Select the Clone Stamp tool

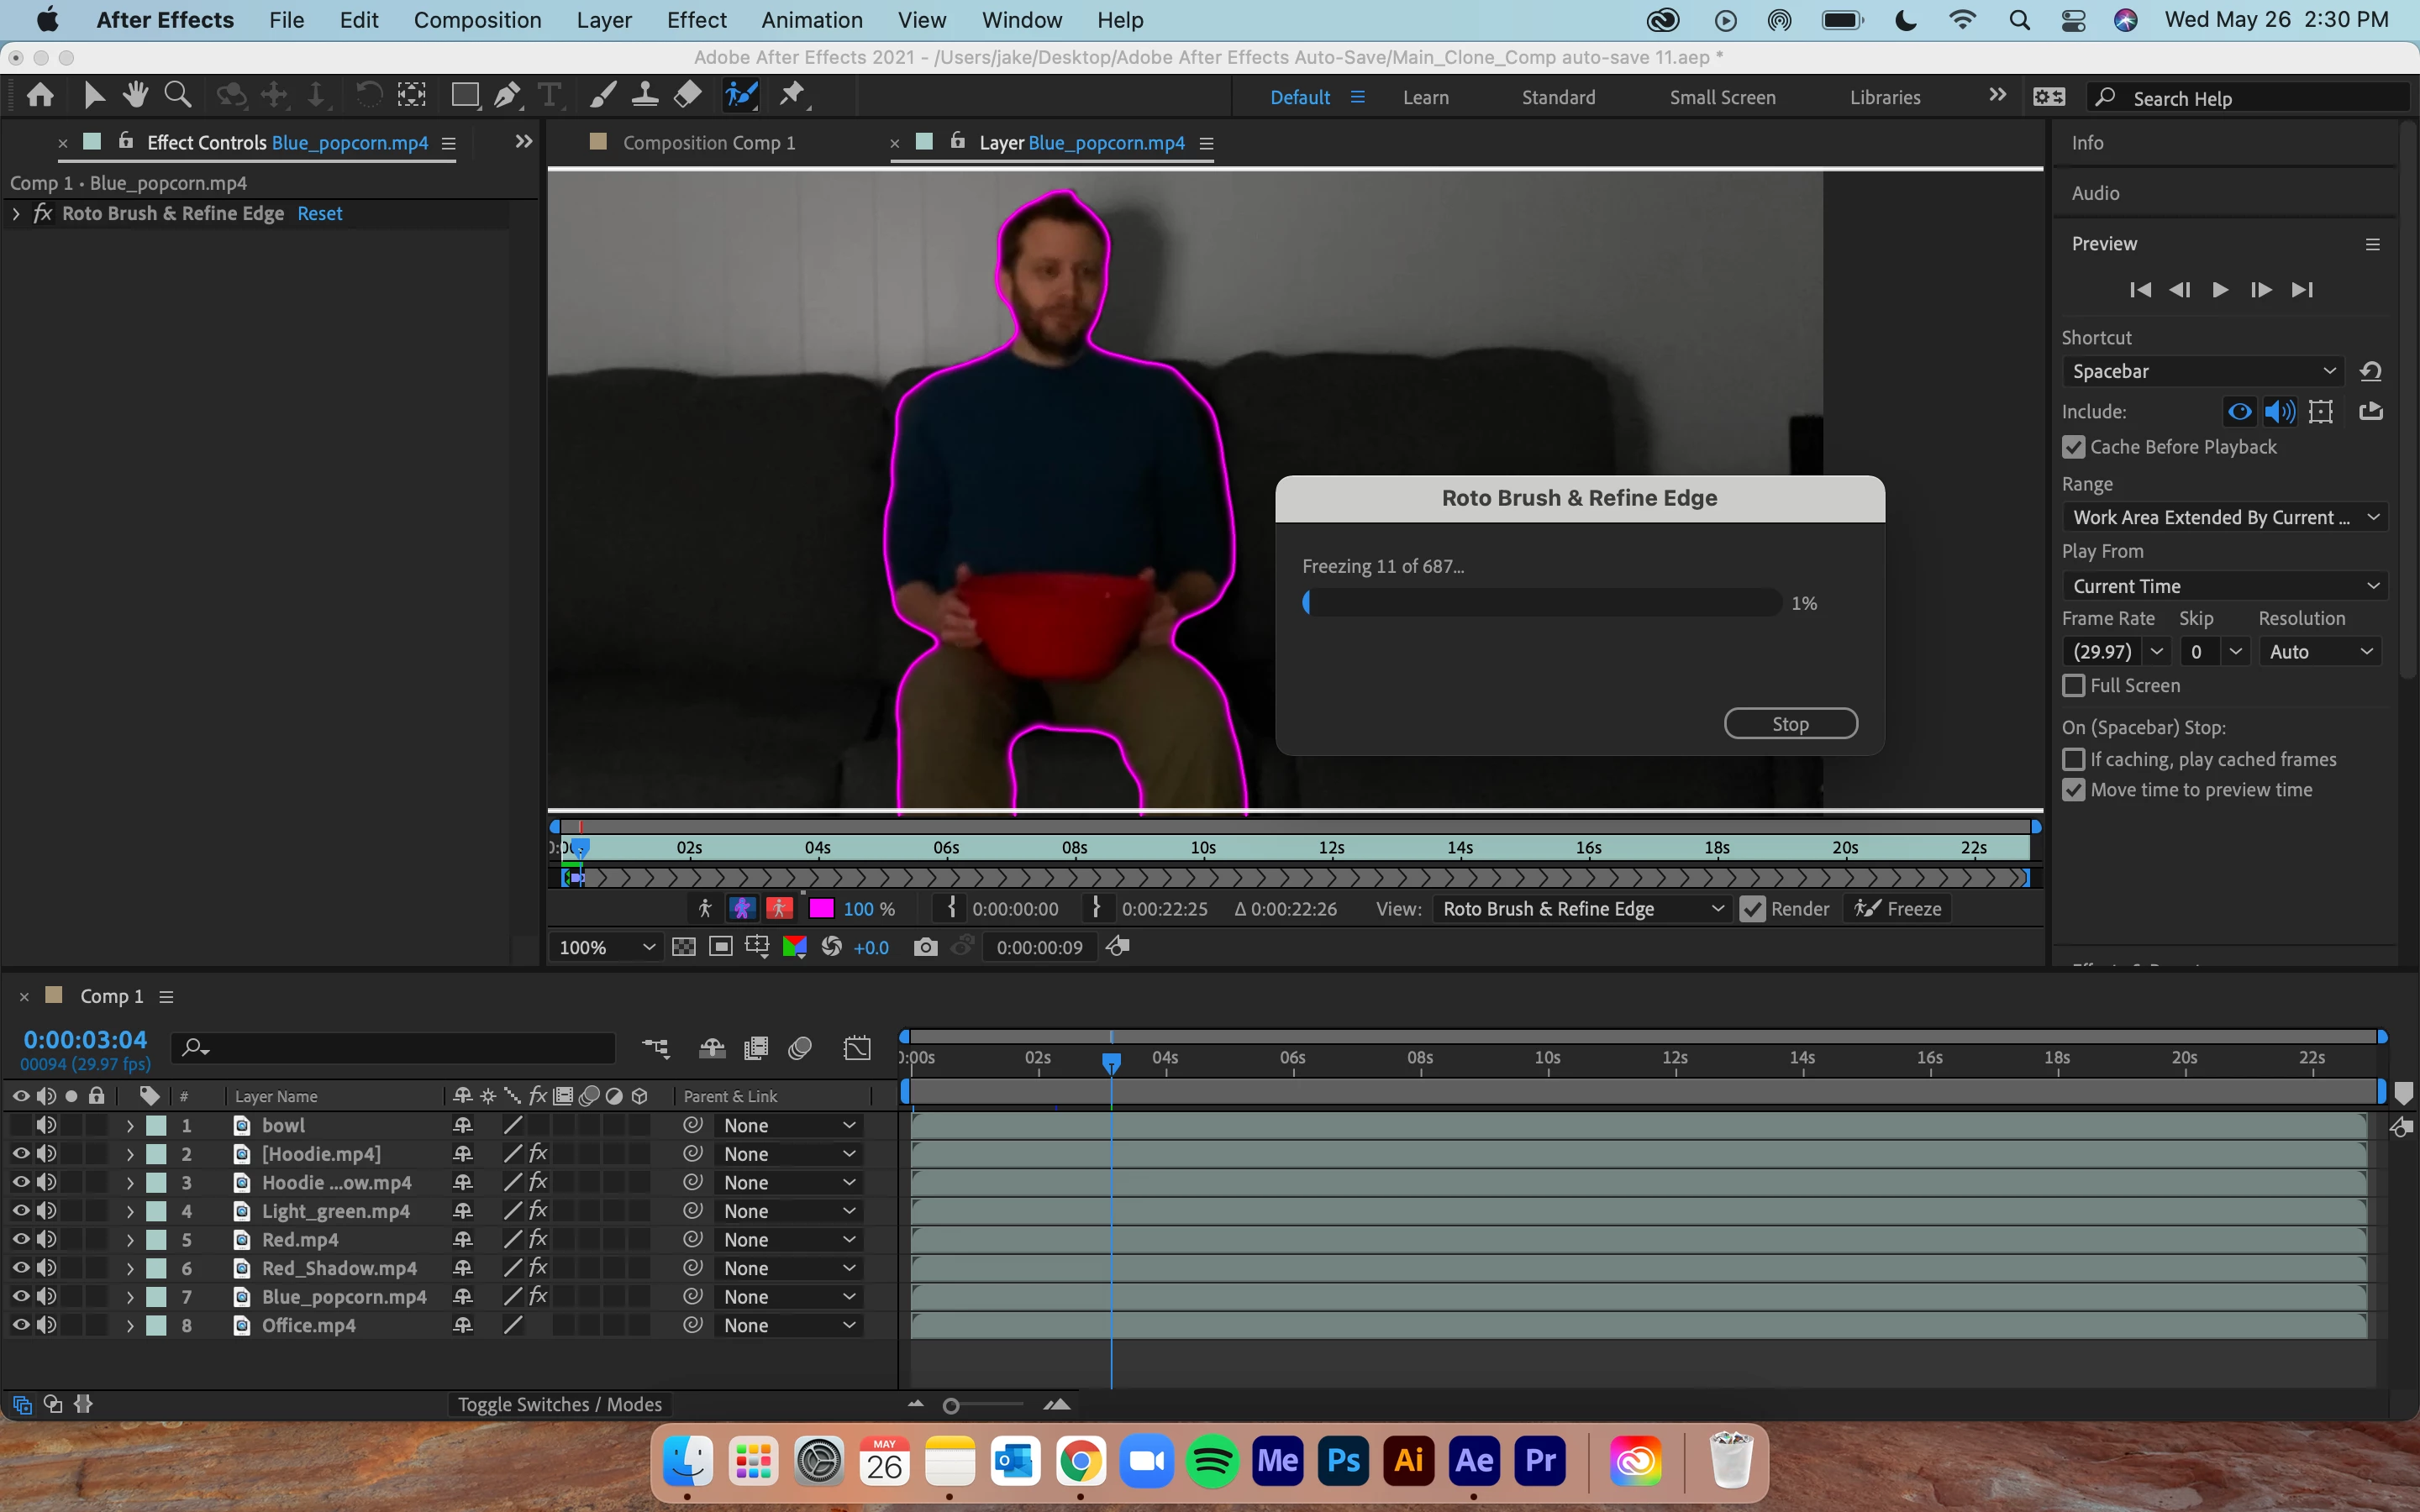tap(645, 95)
